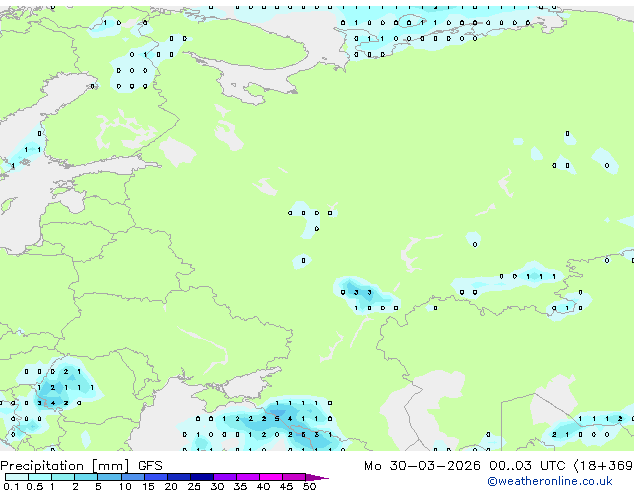Click the legend value '30'

[x=217, y=486]
